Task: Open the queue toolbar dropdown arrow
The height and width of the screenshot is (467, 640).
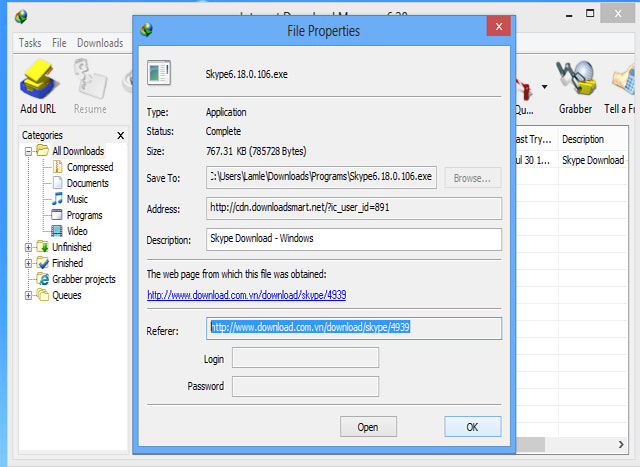Action: [544, 87]
